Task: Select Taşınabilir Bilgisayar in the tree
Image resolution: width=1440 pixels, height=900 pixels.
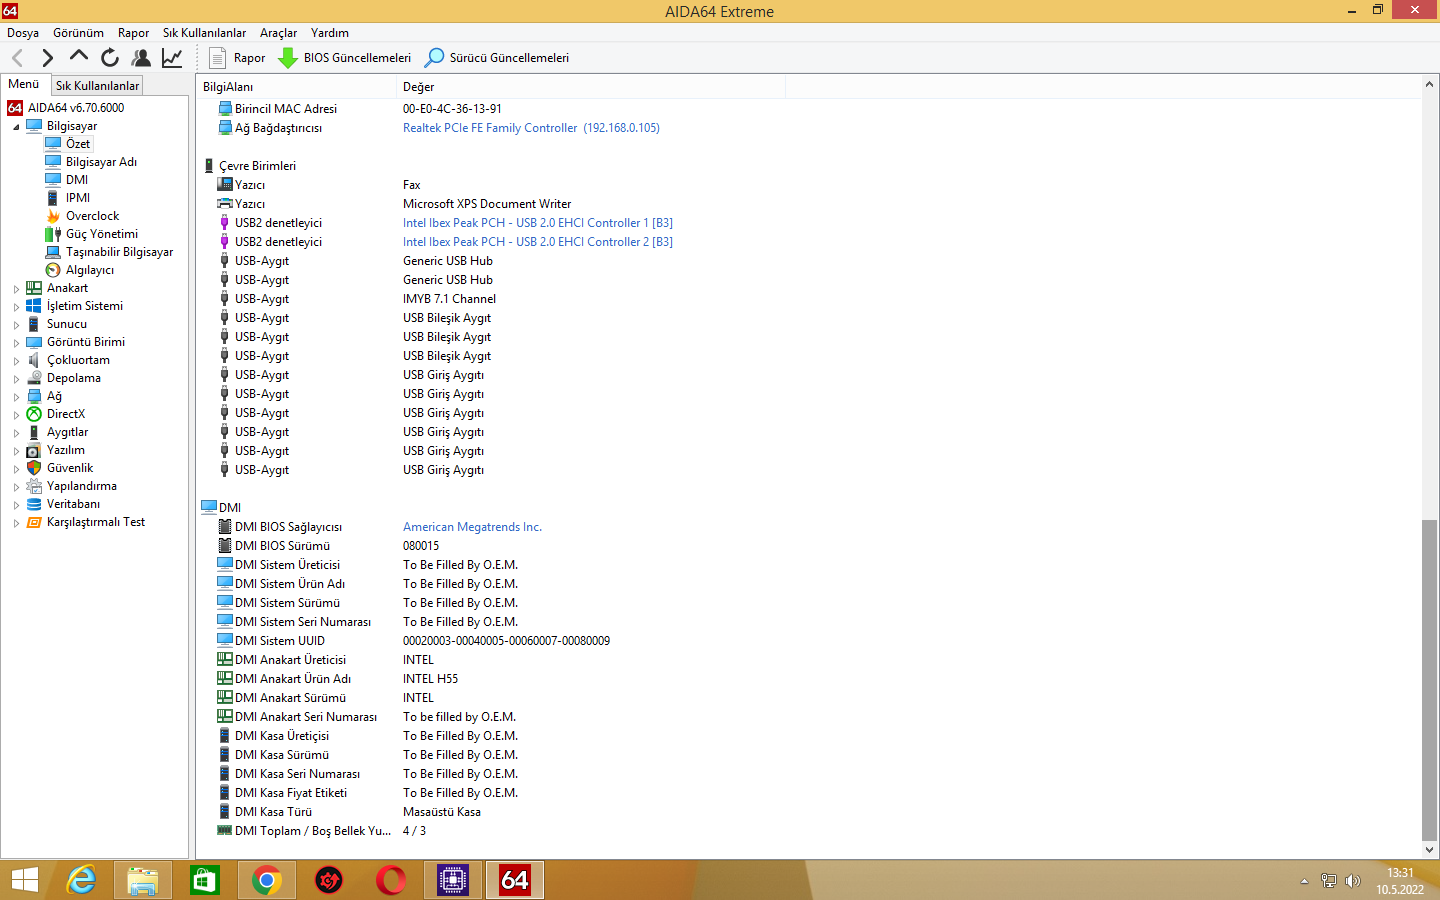Action: pyautogui.click(x=119, y=252)
